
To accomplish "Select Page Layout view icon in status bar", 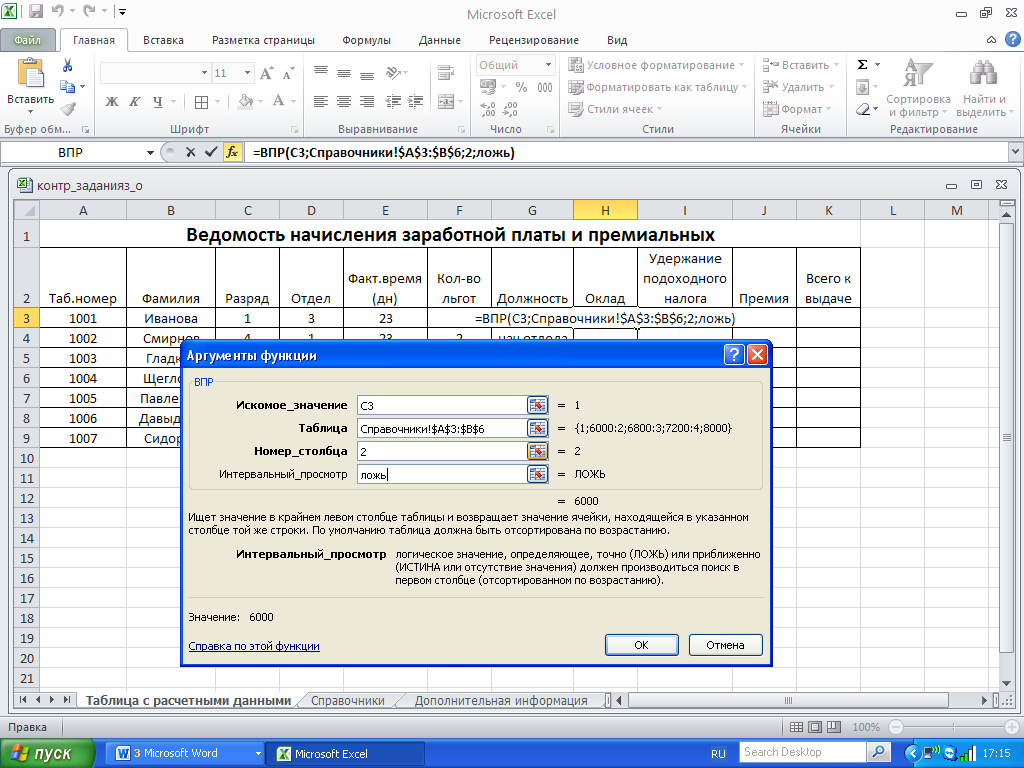I will (x=815, y=727).
